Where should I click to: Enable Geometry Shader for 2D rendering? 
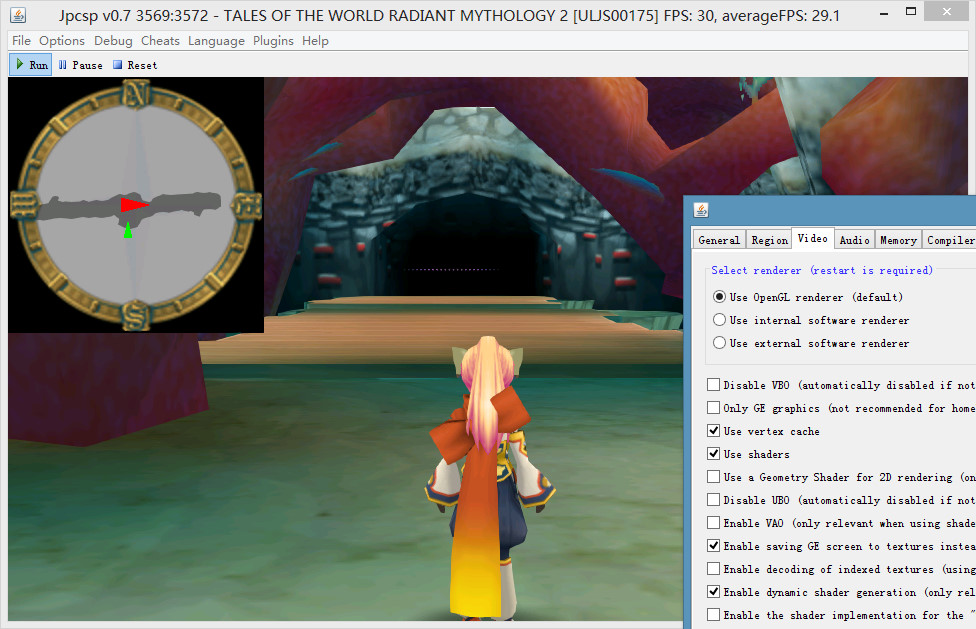(x=714, y=477)
